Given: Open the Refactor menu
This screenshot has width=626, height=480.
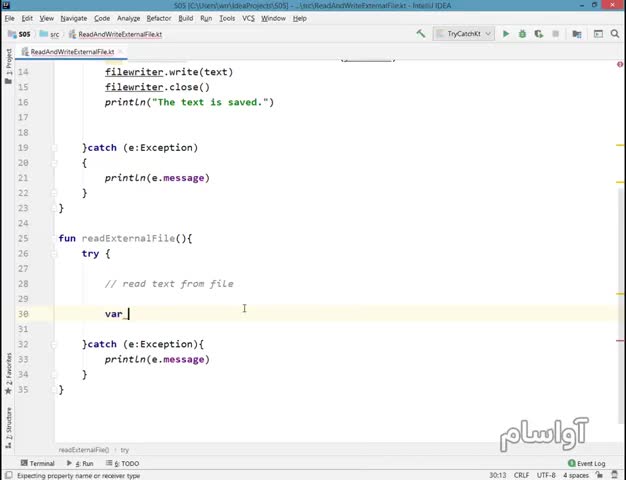Looking at the screenshot, I should tap(158, 18).
